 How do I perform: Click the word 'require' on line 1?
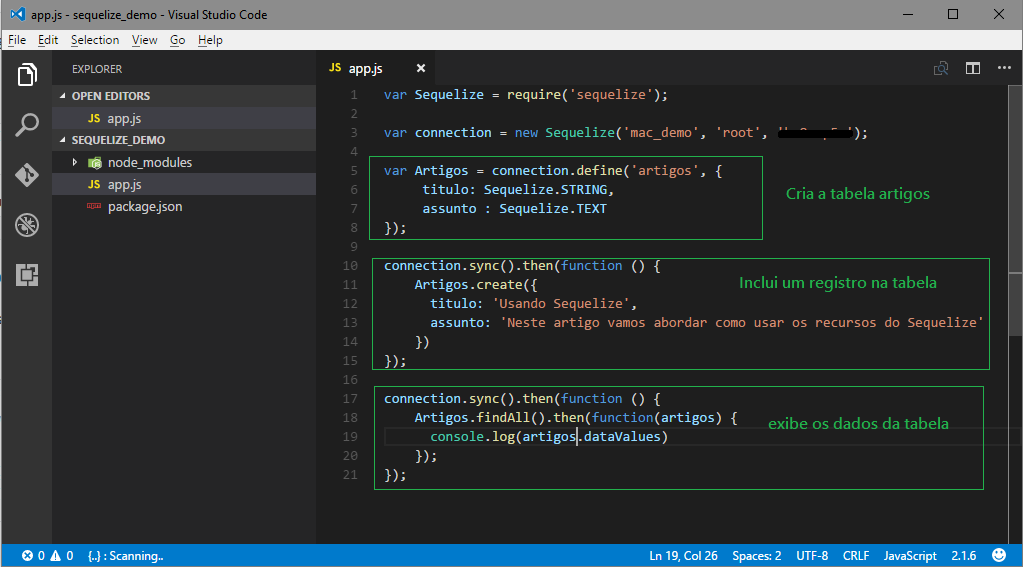pyautogui.click(x=533, y=95)
